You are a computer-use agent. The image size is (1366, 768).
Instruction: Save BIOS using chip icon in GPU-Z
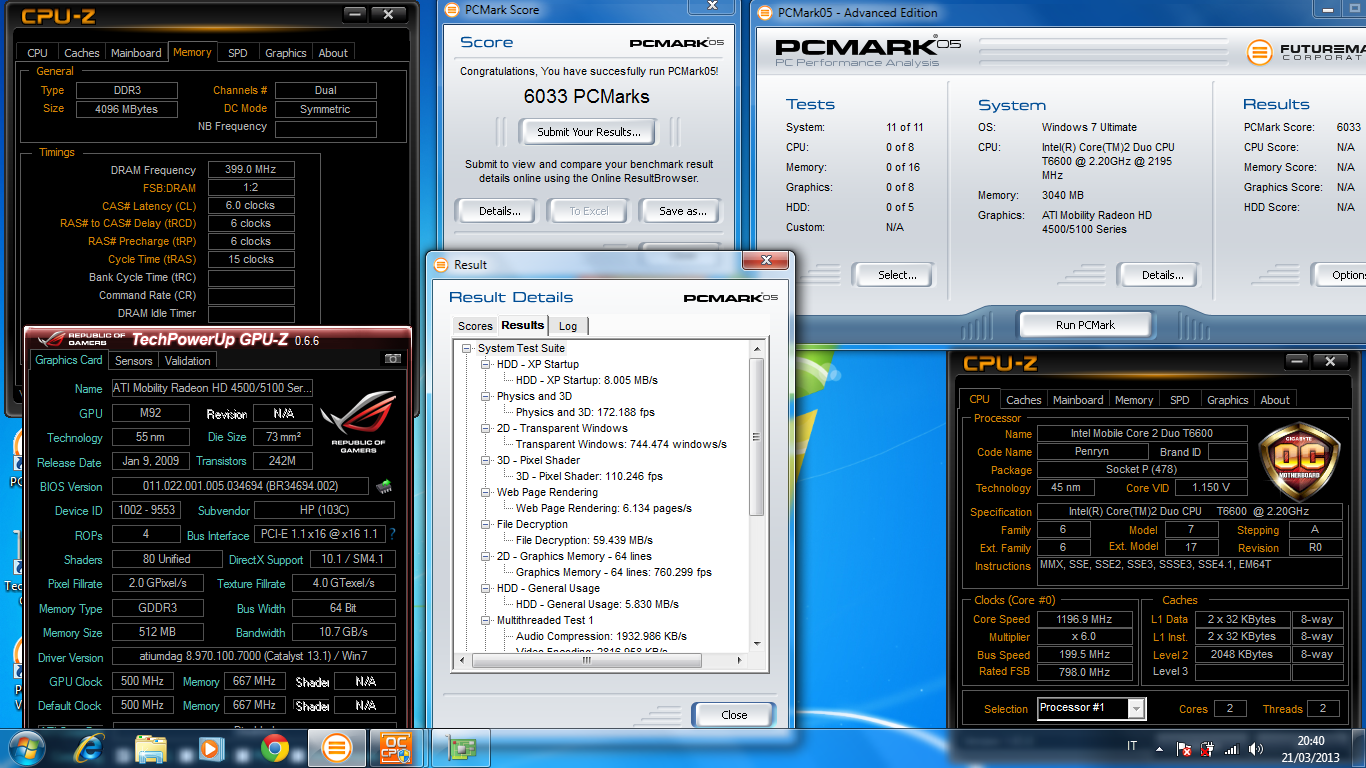384,486
